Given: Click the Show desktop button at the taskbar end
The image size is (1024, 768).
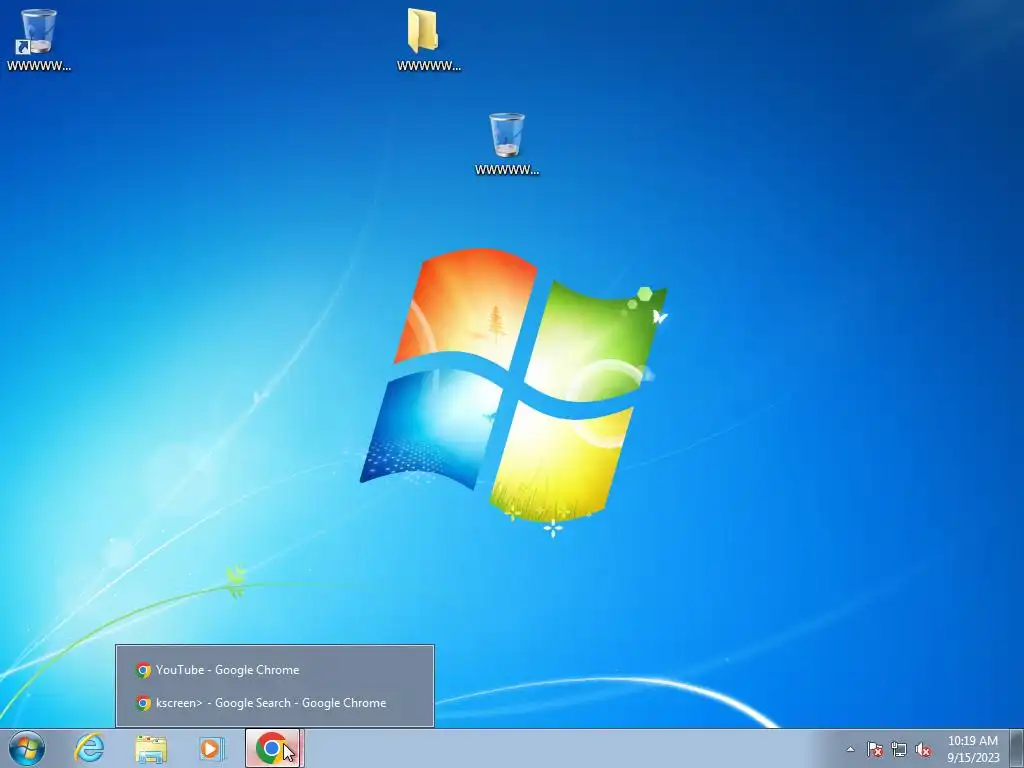Looking at the screenshot, I should tap(1017, 749).
